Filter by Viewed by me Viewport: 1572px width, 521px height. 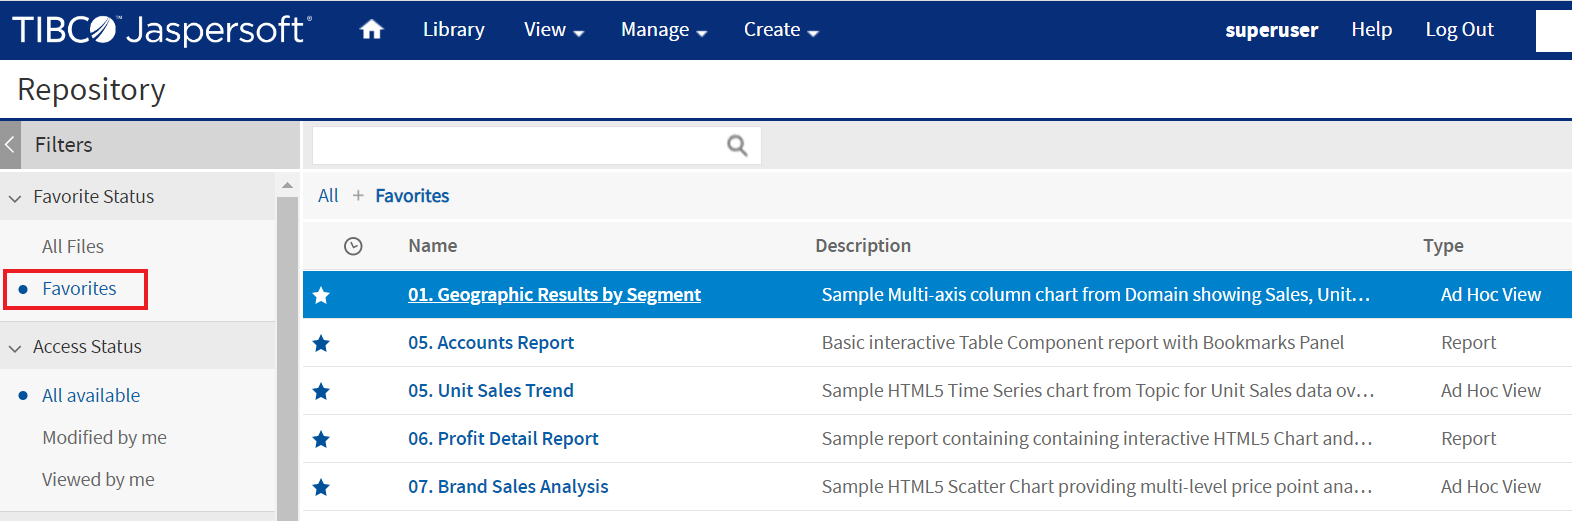[98, 480]
